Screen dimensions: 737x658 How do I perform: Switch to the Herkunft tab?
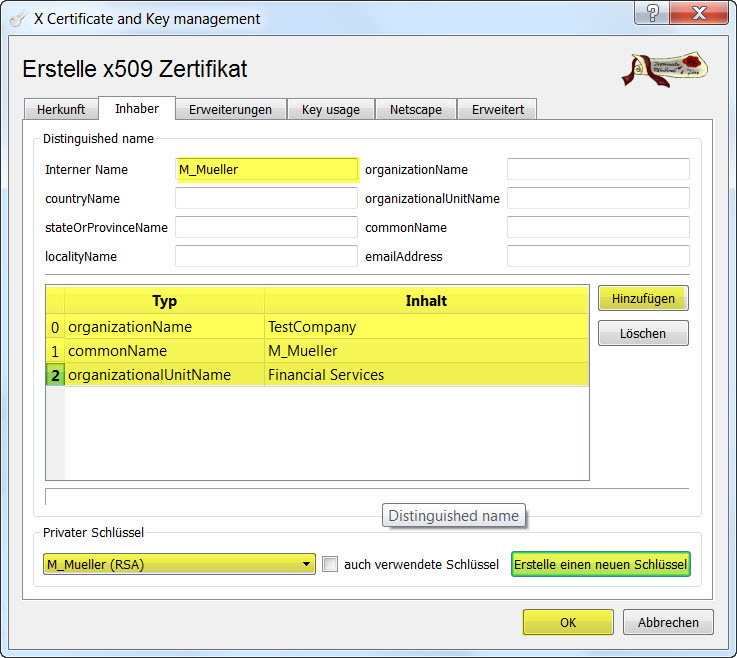[61, 109]
